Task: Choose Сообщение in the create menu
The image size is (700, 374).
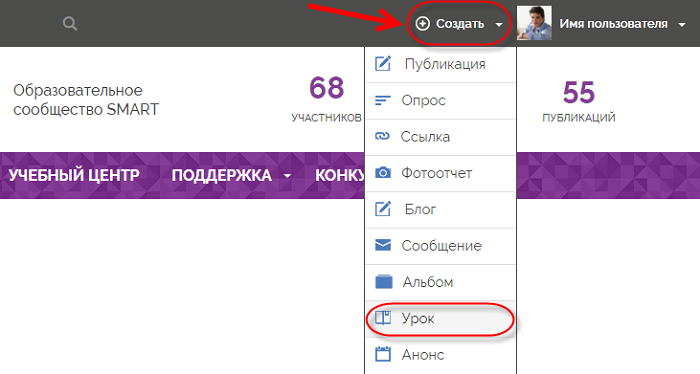Action: pos(441,246)
